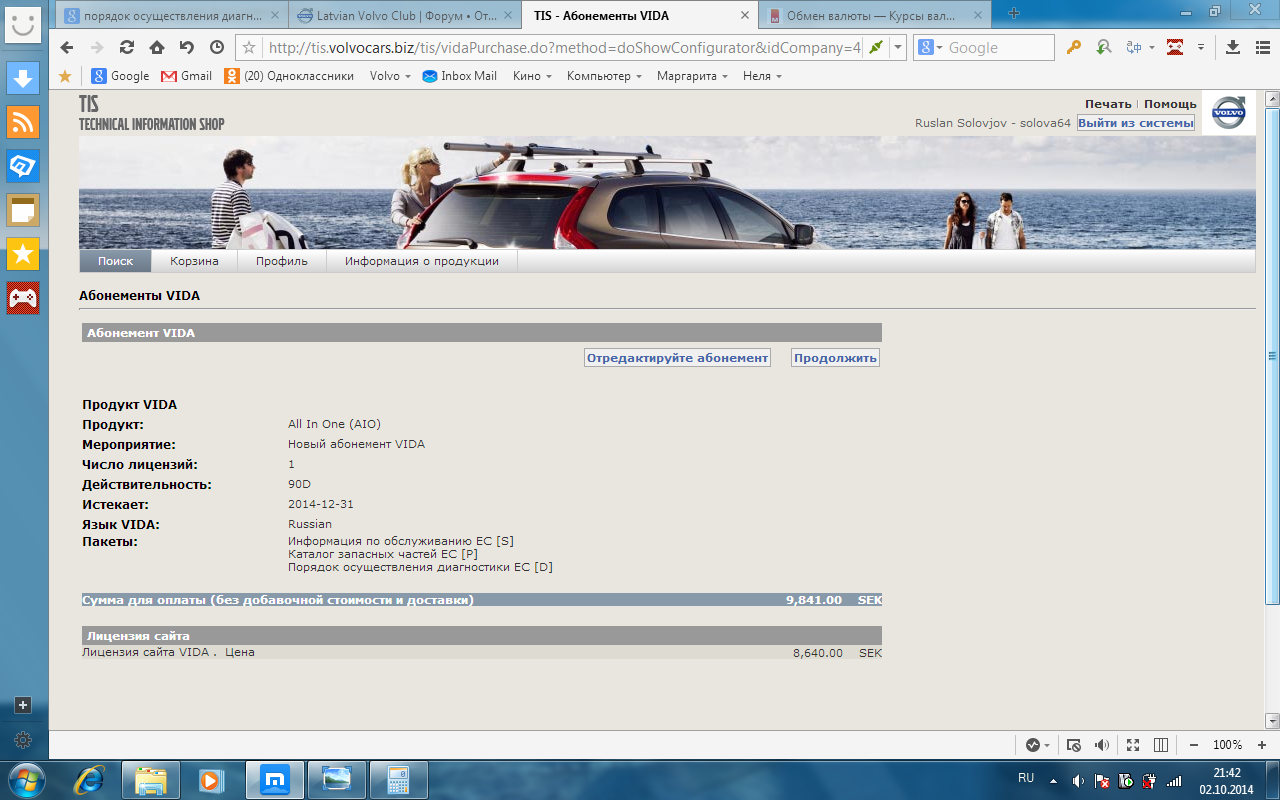Open the downloads sidebar icon
Screen dimensions: 1280x800
(23, 77)
